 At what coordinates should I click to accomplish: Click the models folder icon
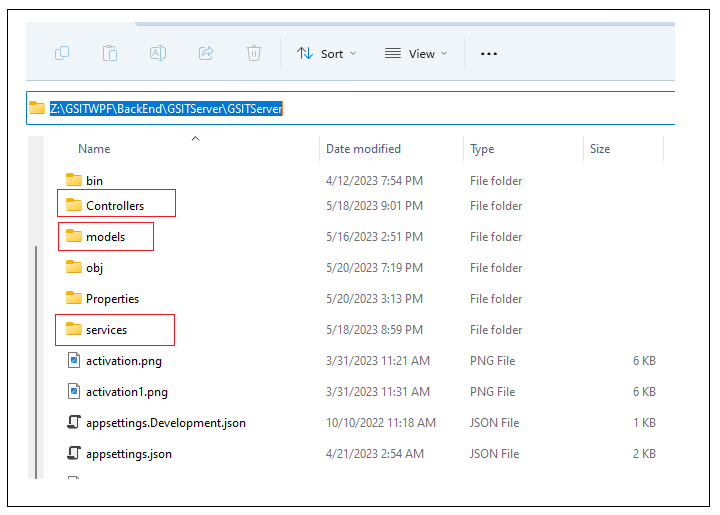tap(73, 236)
